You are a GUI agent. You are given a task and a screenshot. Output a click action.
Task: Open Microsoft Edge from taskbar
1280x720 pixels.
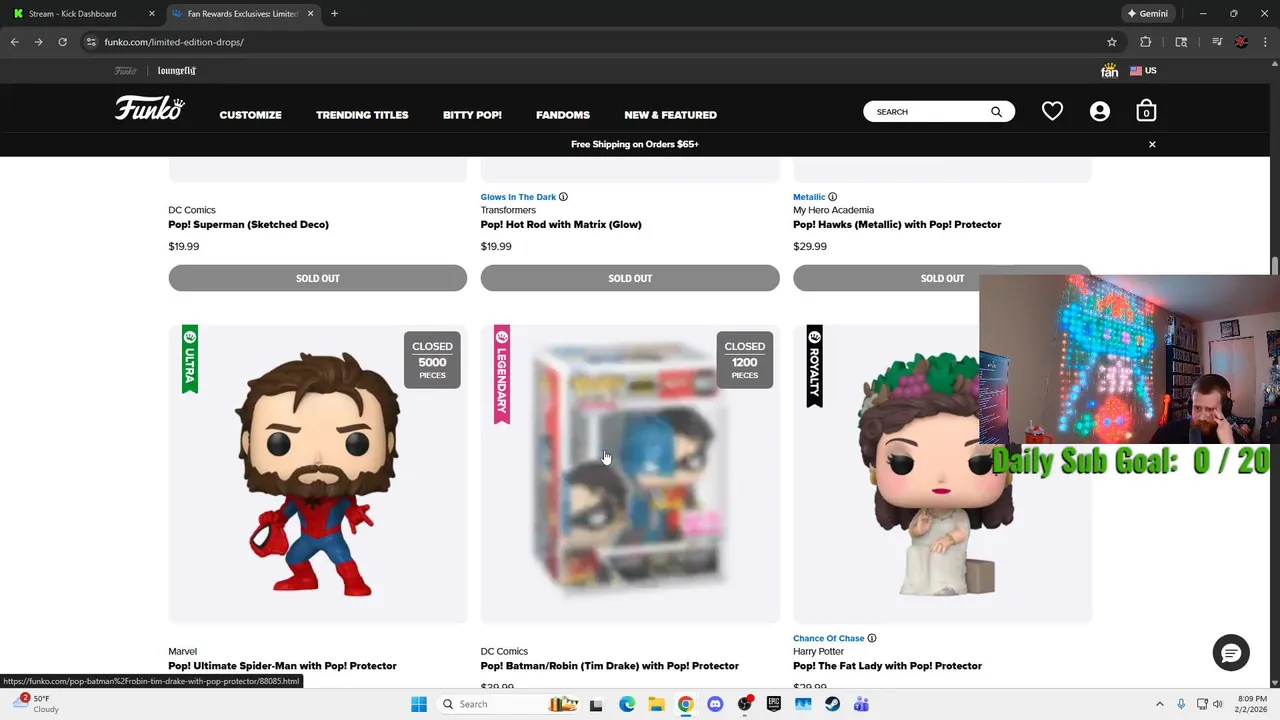pyautogui.click(x=626, y=704)
